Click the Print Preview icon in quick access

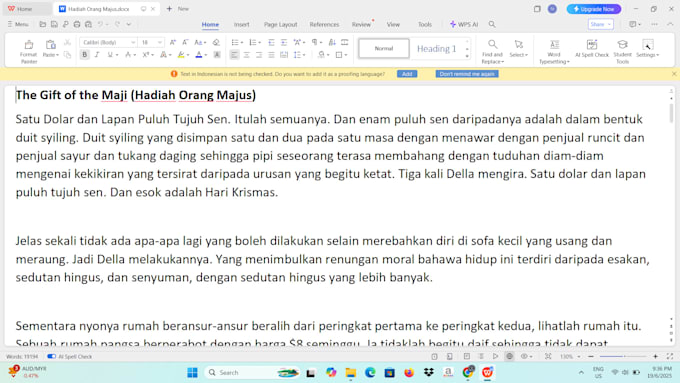[x=88, y=24]
